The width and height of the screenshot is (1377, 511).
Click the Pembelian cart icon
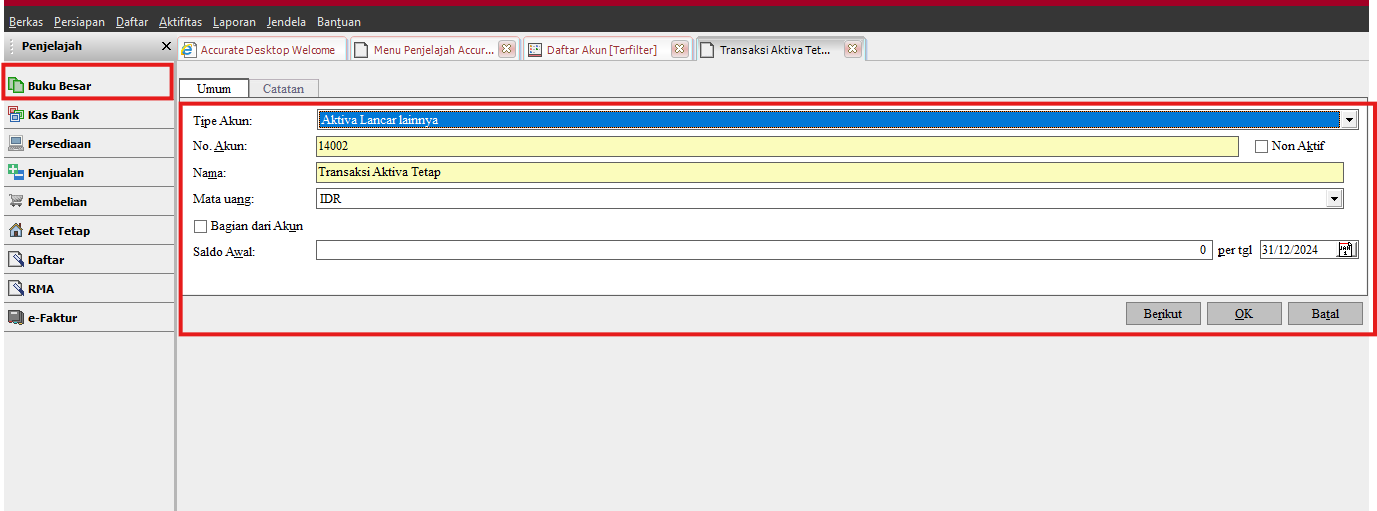pyautogui.click(x=16, y=202)
